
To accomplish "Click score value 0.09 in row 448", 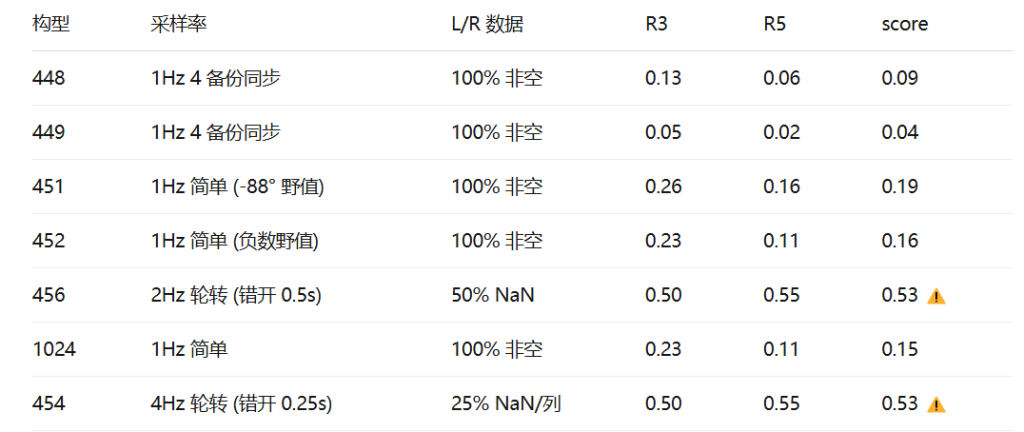I will [899, 78].
